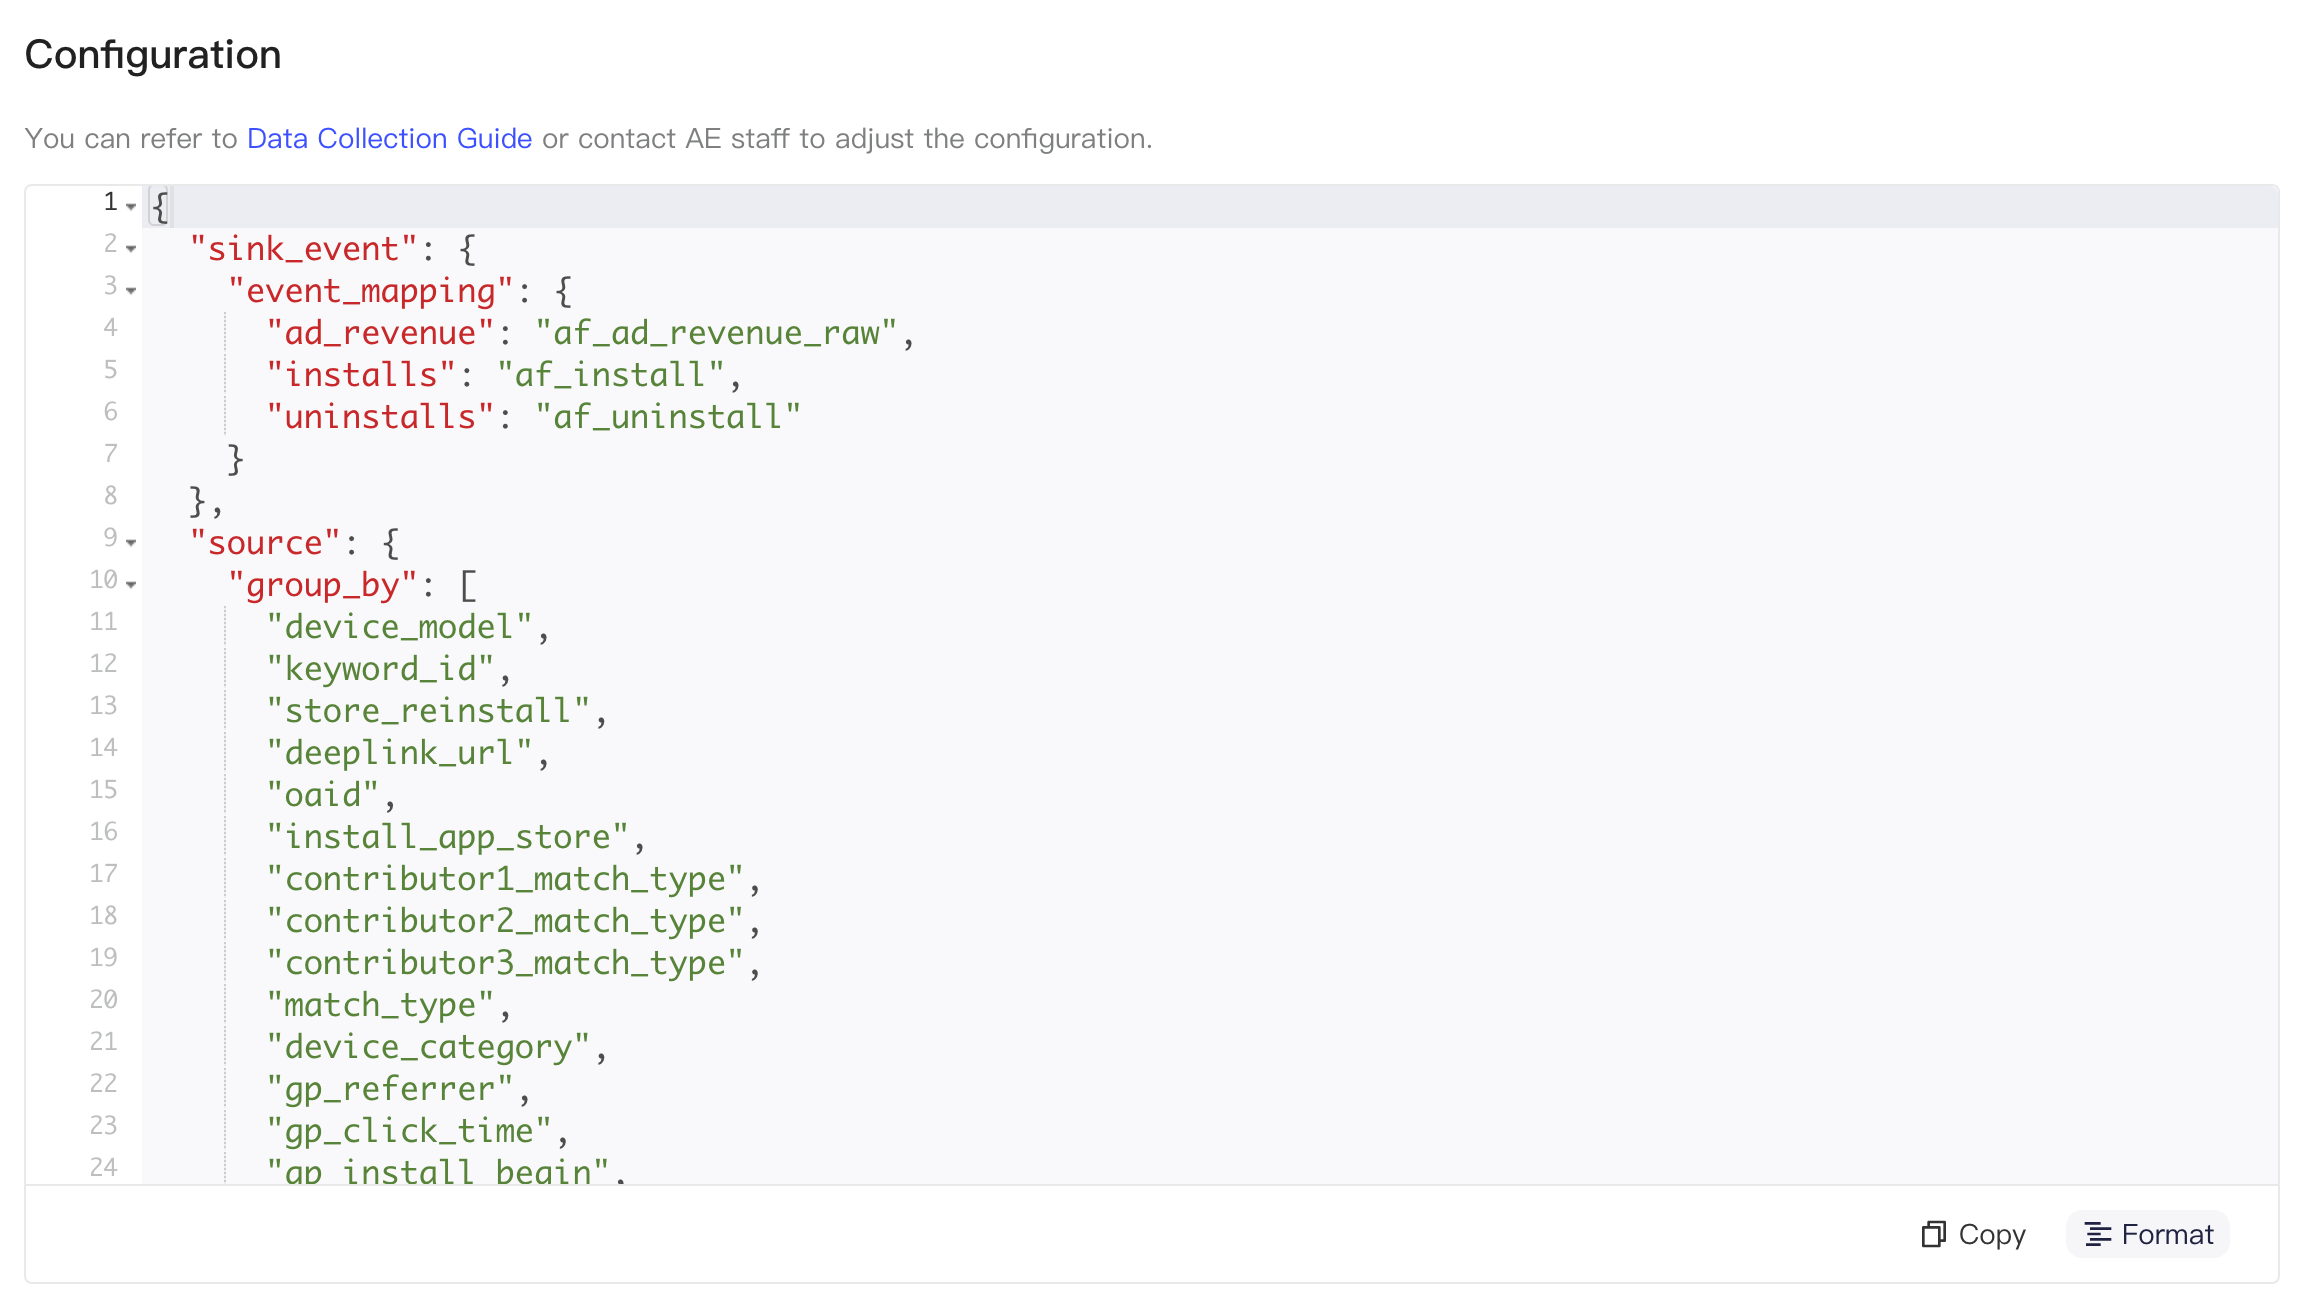
Task: Click the "keyword_id" entry
Action: click(380, 668)
